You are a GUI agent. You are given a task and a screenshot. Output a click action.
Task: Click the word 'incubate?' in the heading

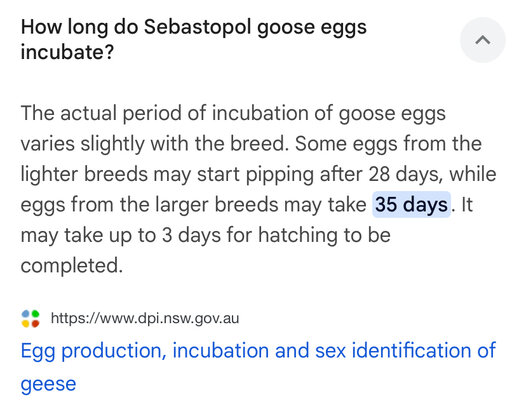click(67, 52)
